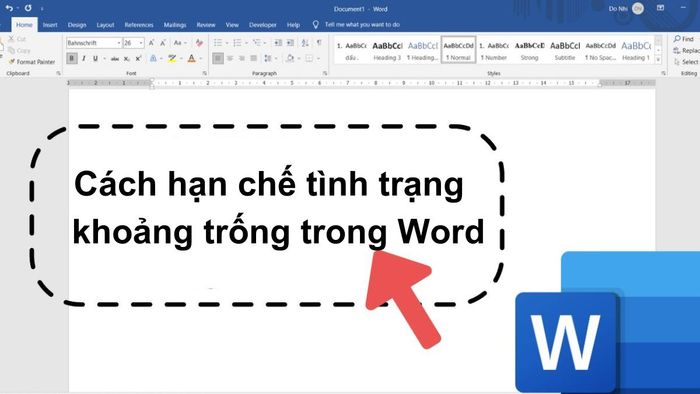This screenshot has height=394, width=700.
Task: Toggle Align Left paragraph alignment
Action: (218, 58)
